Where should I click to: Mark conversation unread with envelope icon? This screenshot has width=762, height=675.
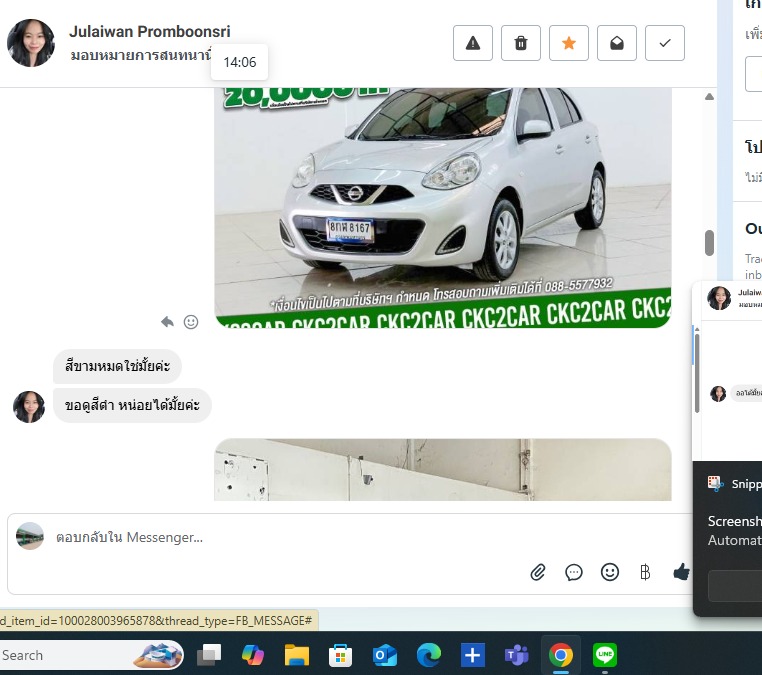617,43
